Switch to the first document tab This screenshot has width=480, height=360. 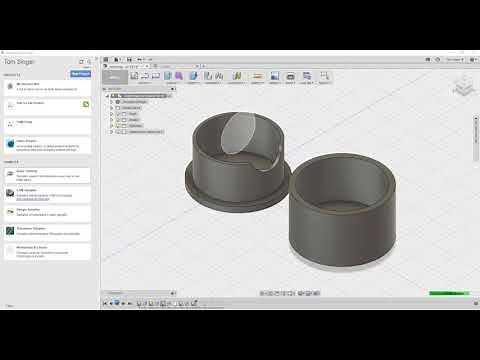tap(127, 66)
